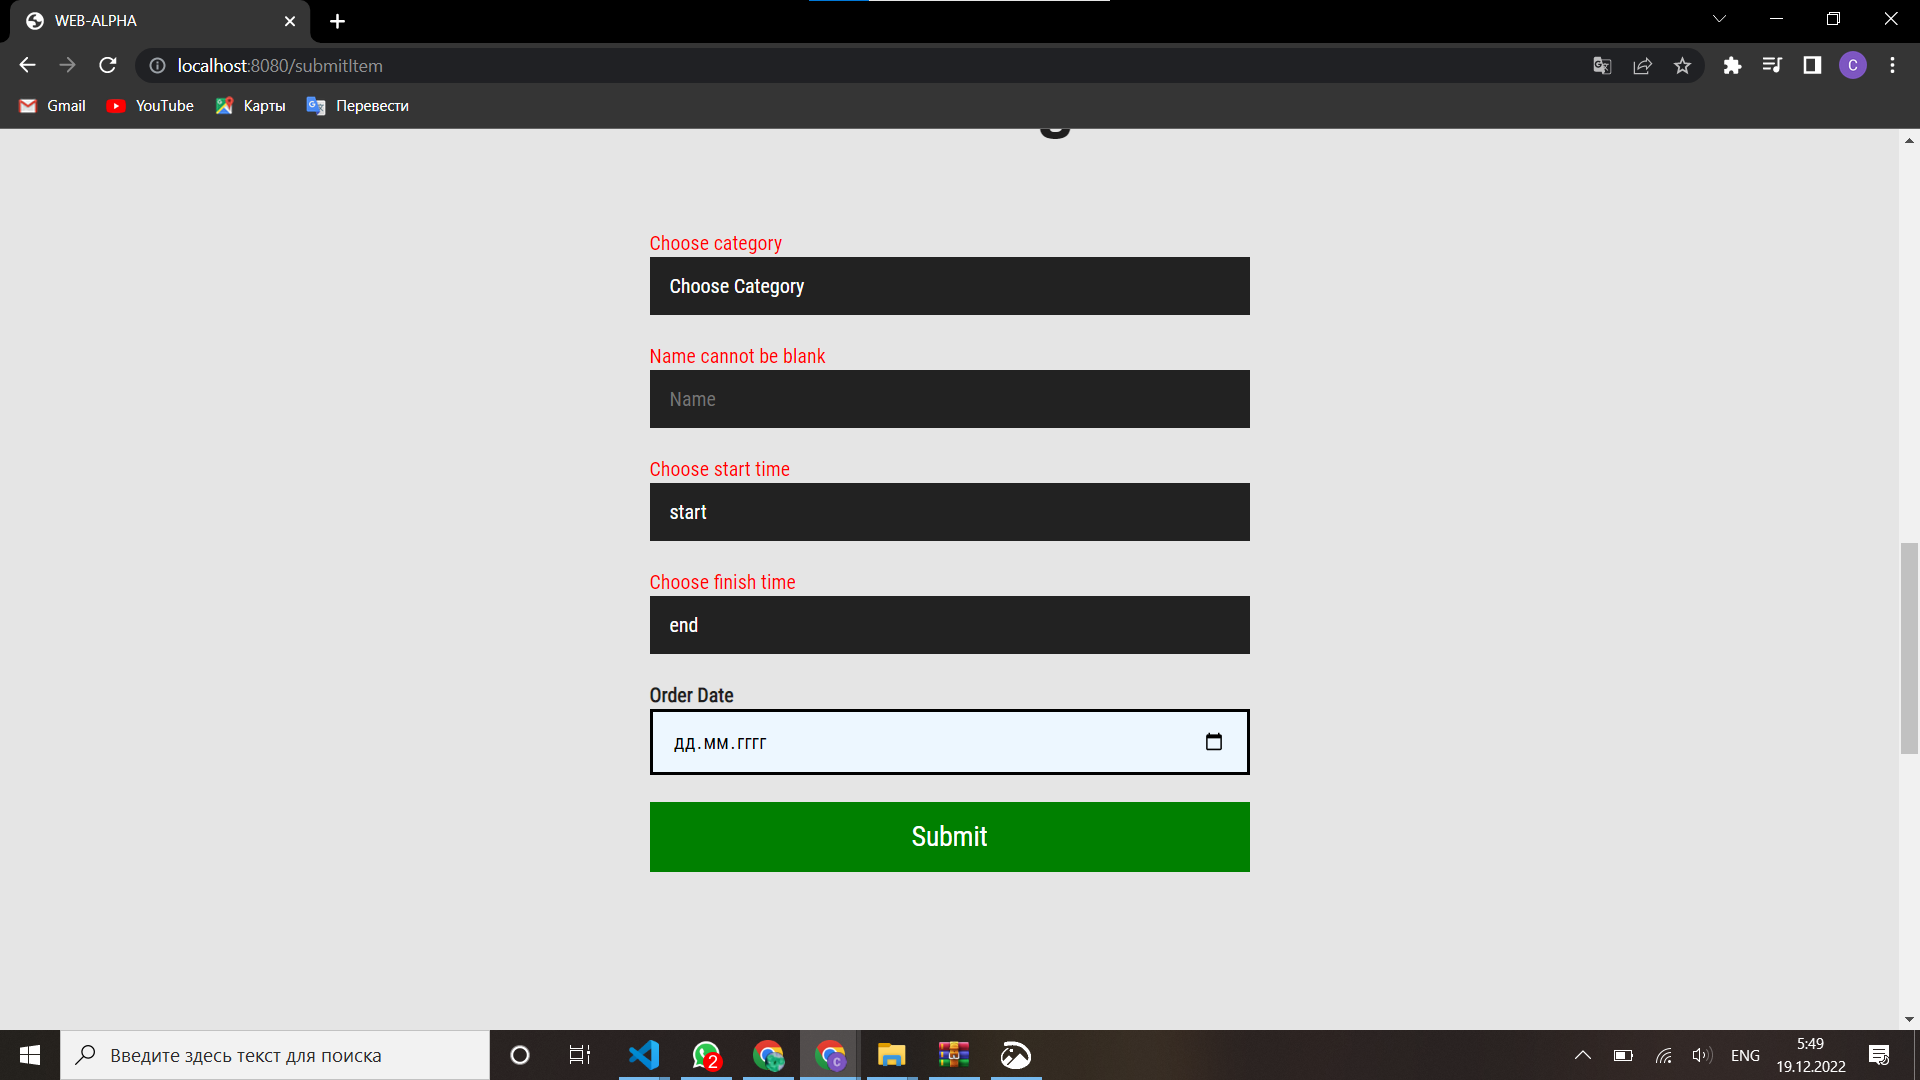Open the end time dropdown
This screenshot has width=1920, height=1080.
(949, 625)
